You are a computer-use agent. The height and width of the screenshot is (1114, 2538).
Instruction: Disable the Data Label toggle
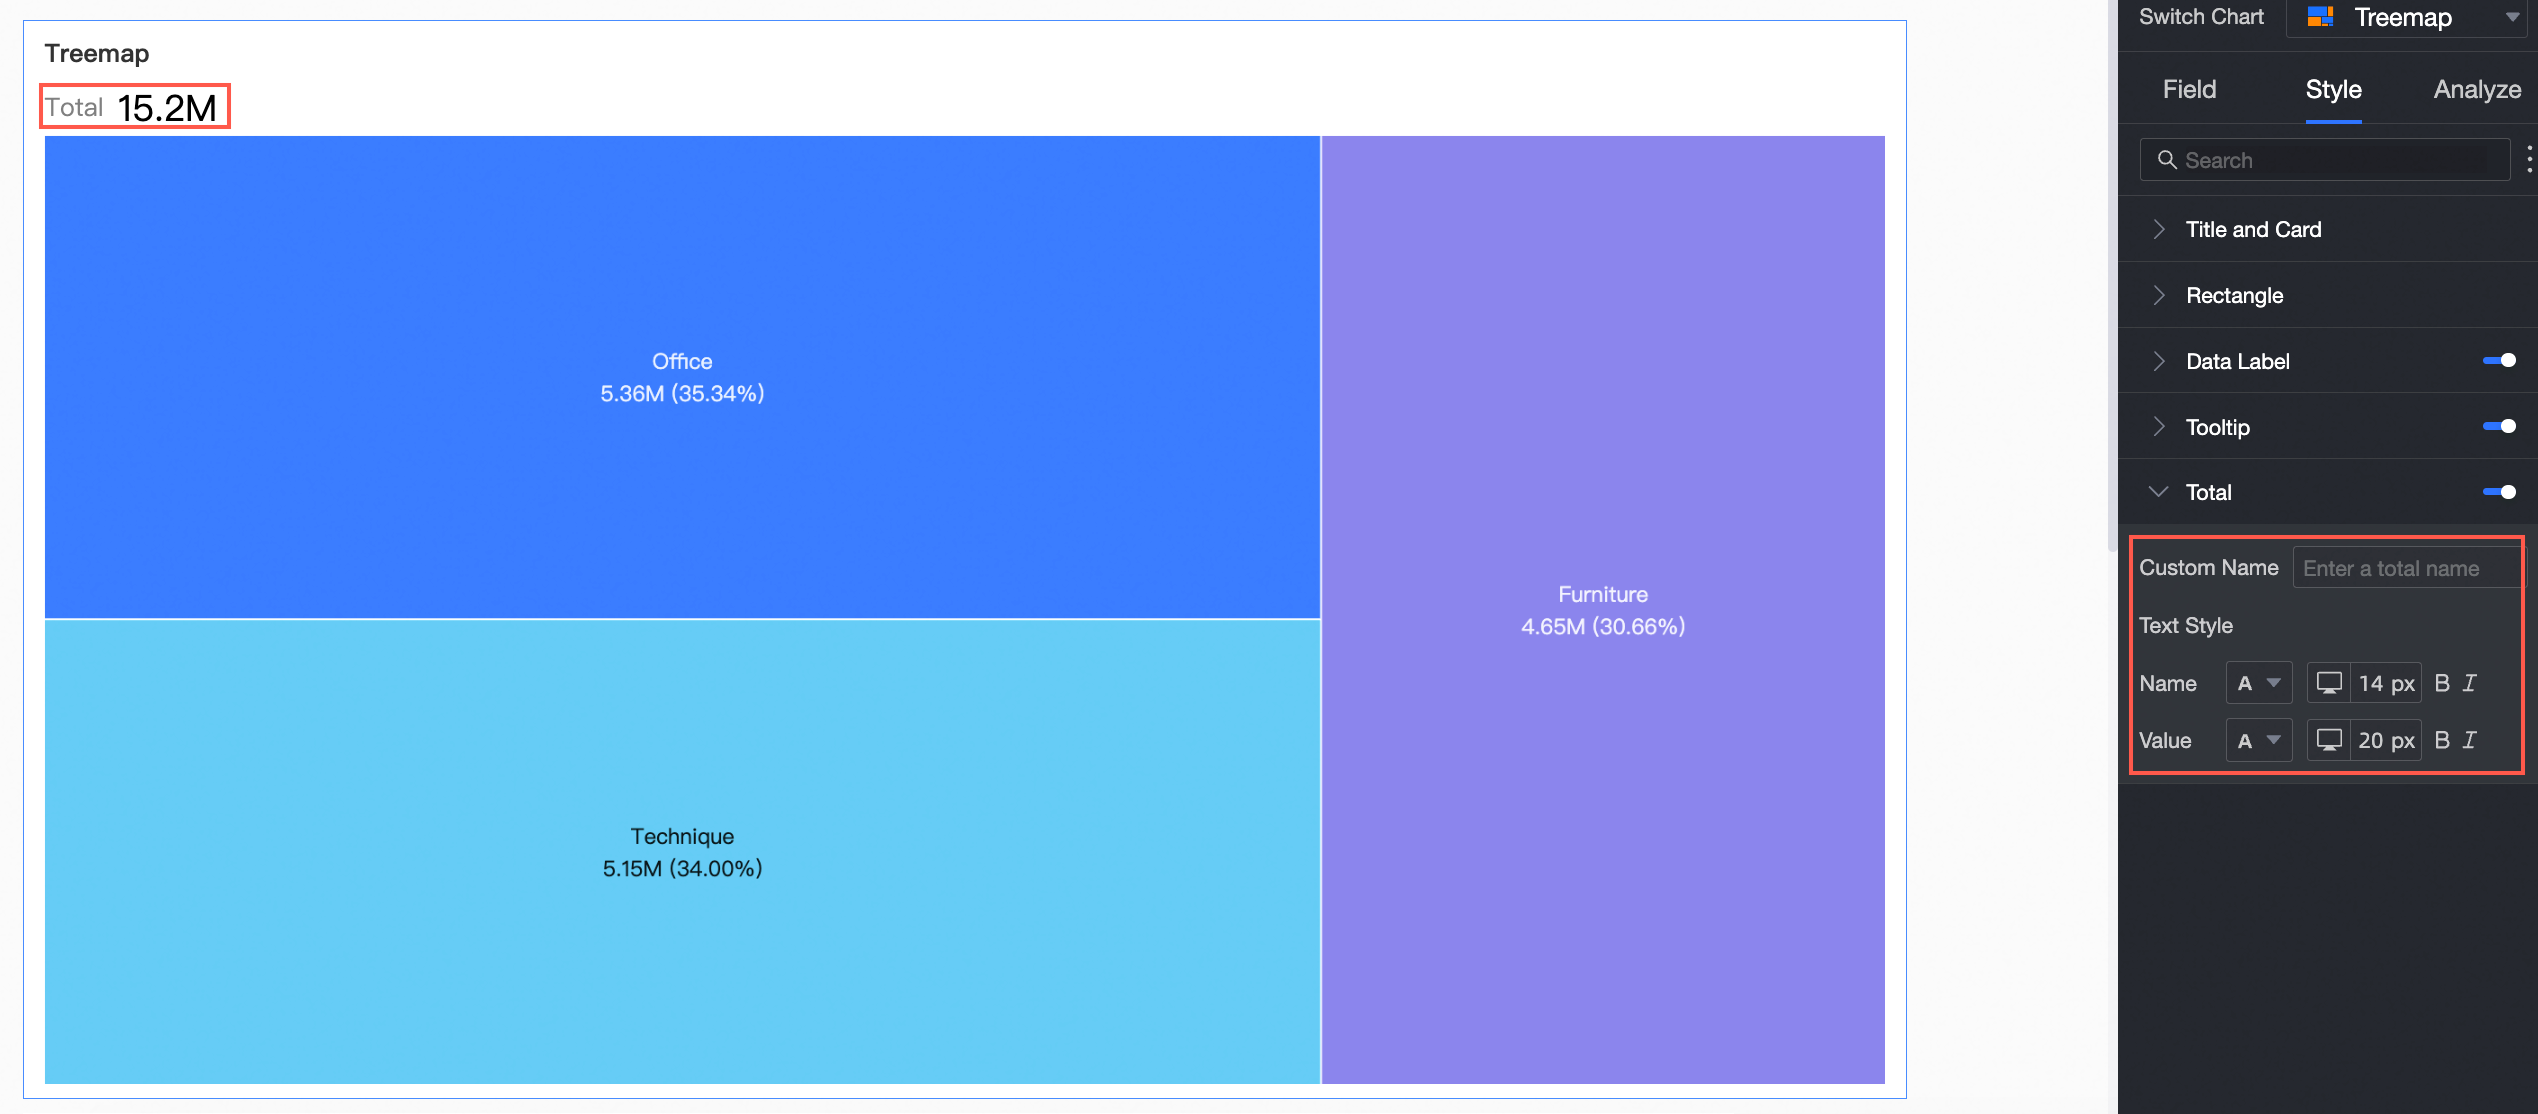tap(2499, 361)
